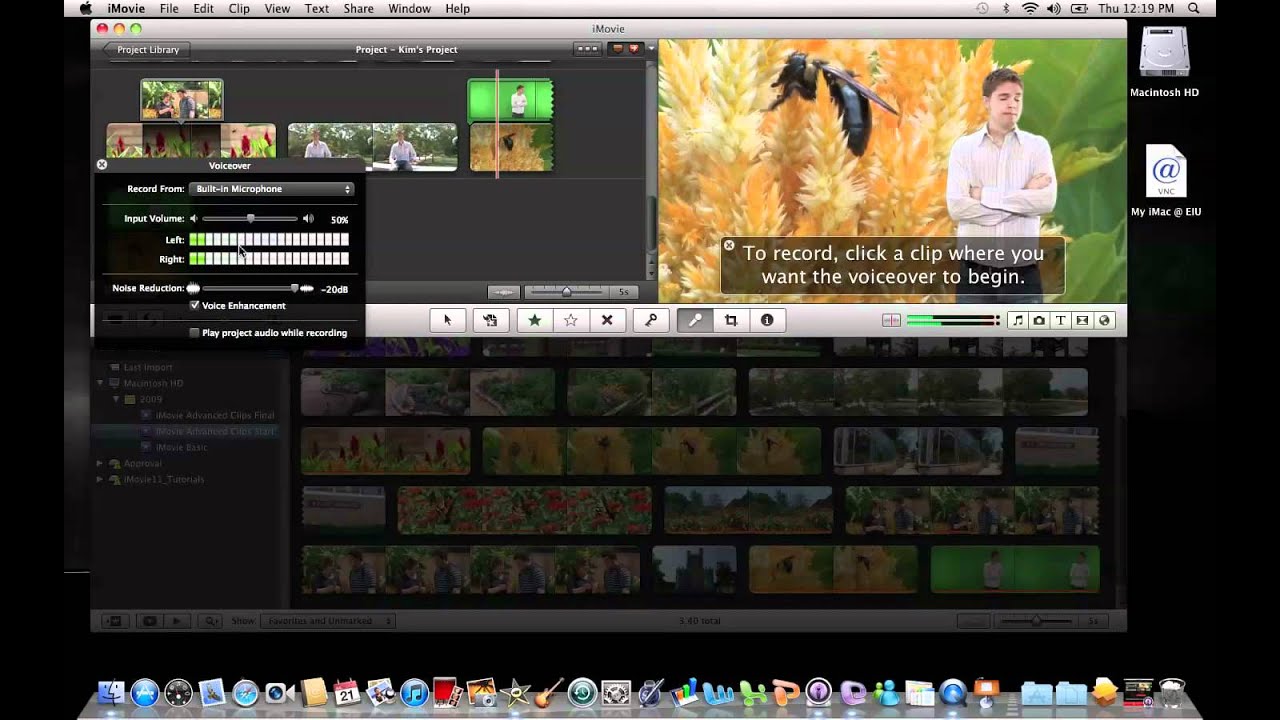Open Finder from the dock
Screen dimensions: 1280x720
(x=111, y=692)
